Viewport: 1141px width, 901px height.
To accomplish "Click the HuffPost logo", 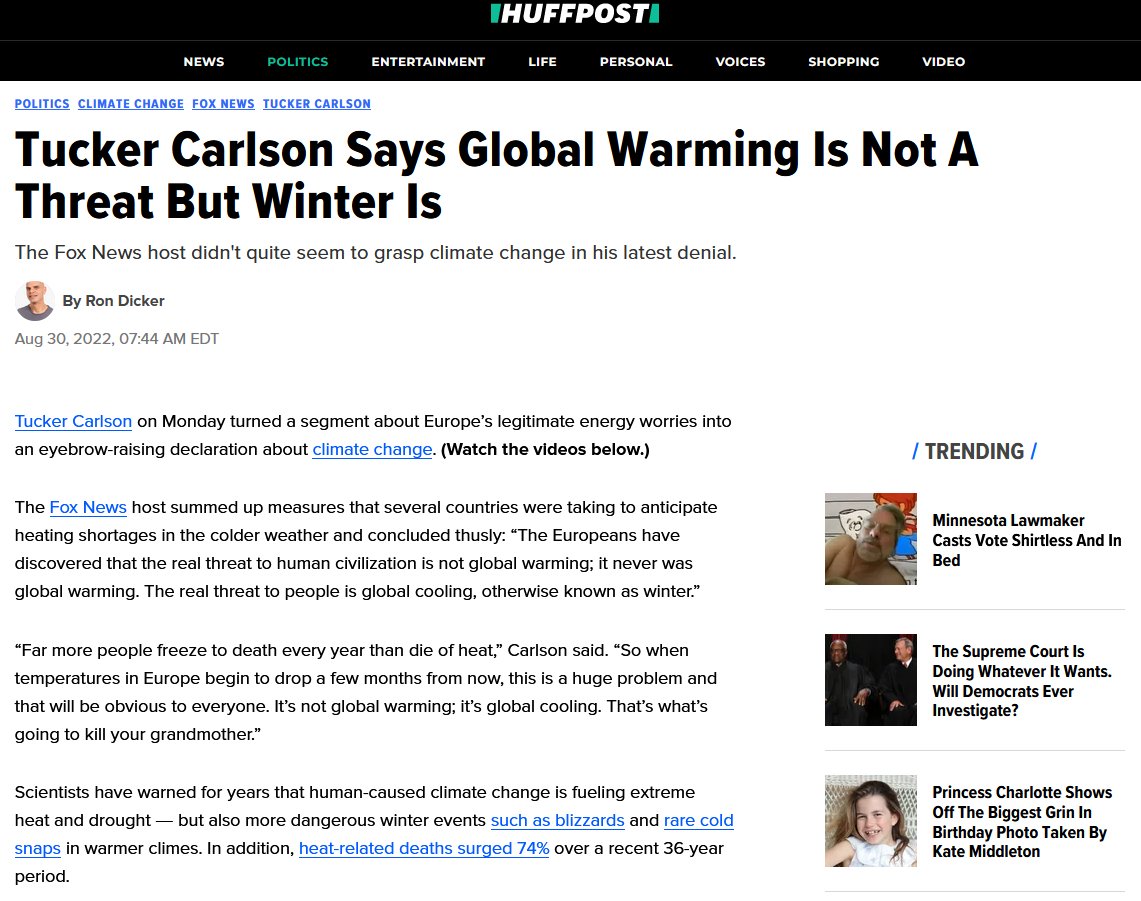I will [x=575, y=13].
